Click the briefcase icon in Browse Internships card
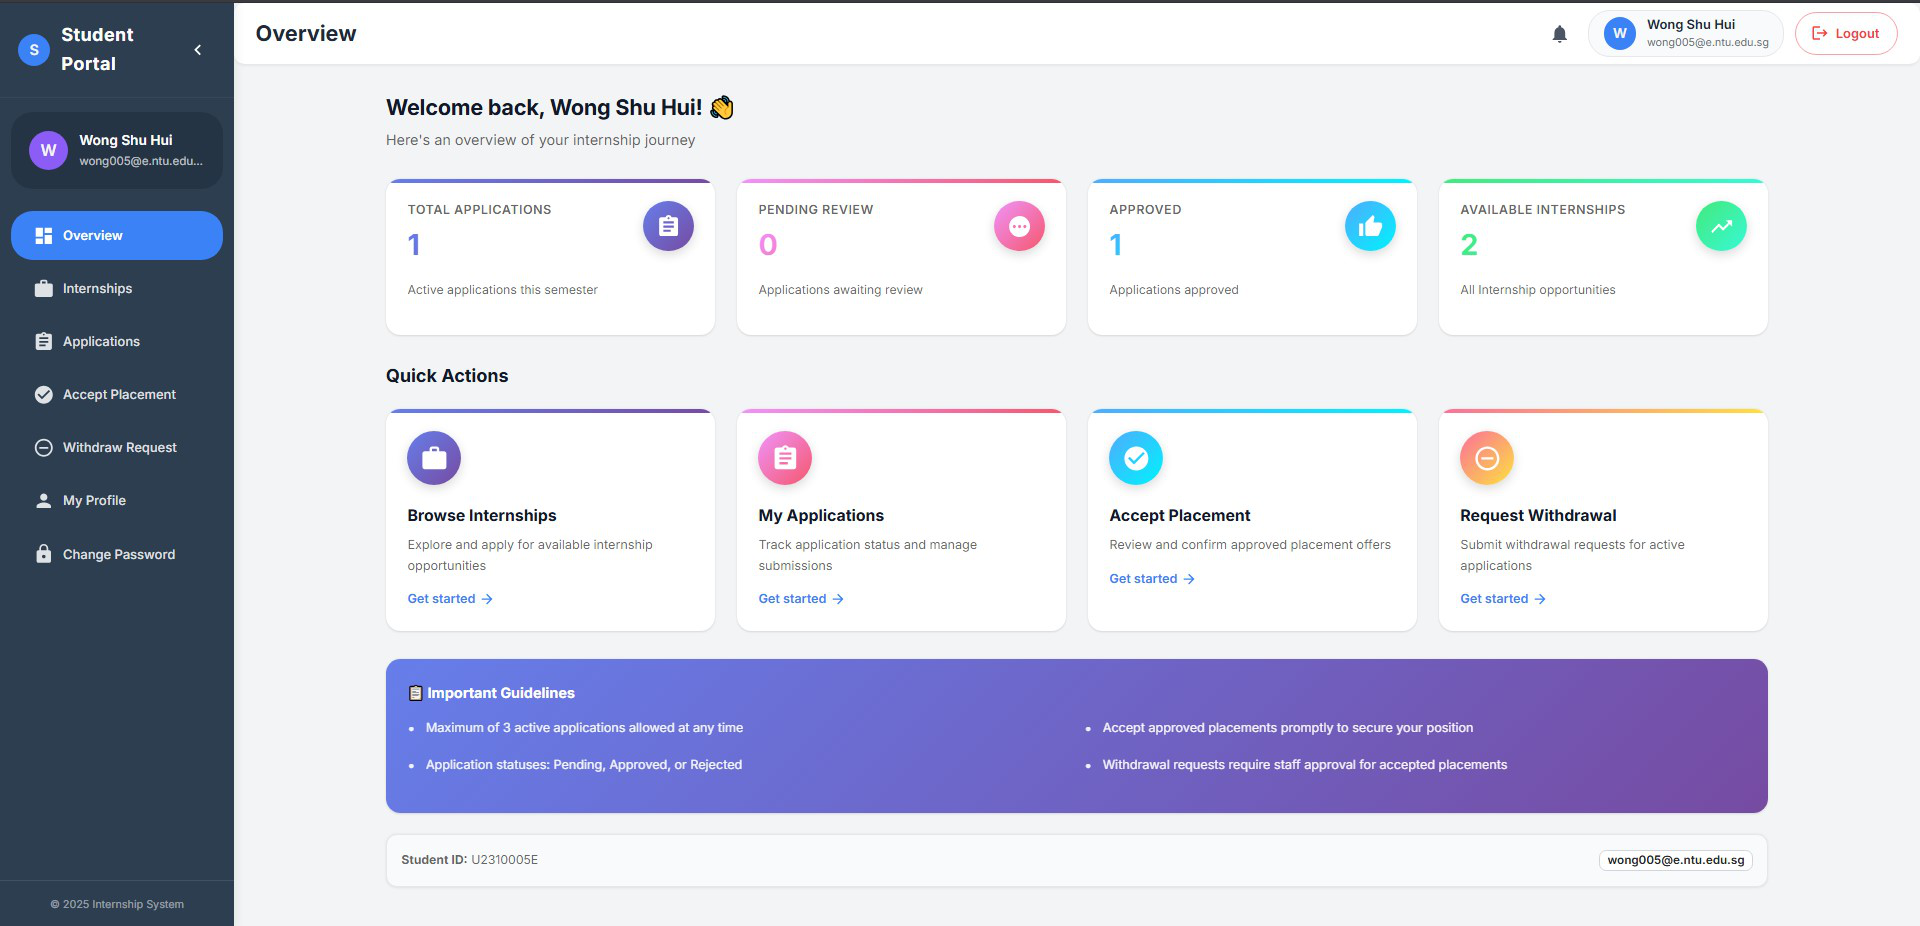 [x=434, y=458]
